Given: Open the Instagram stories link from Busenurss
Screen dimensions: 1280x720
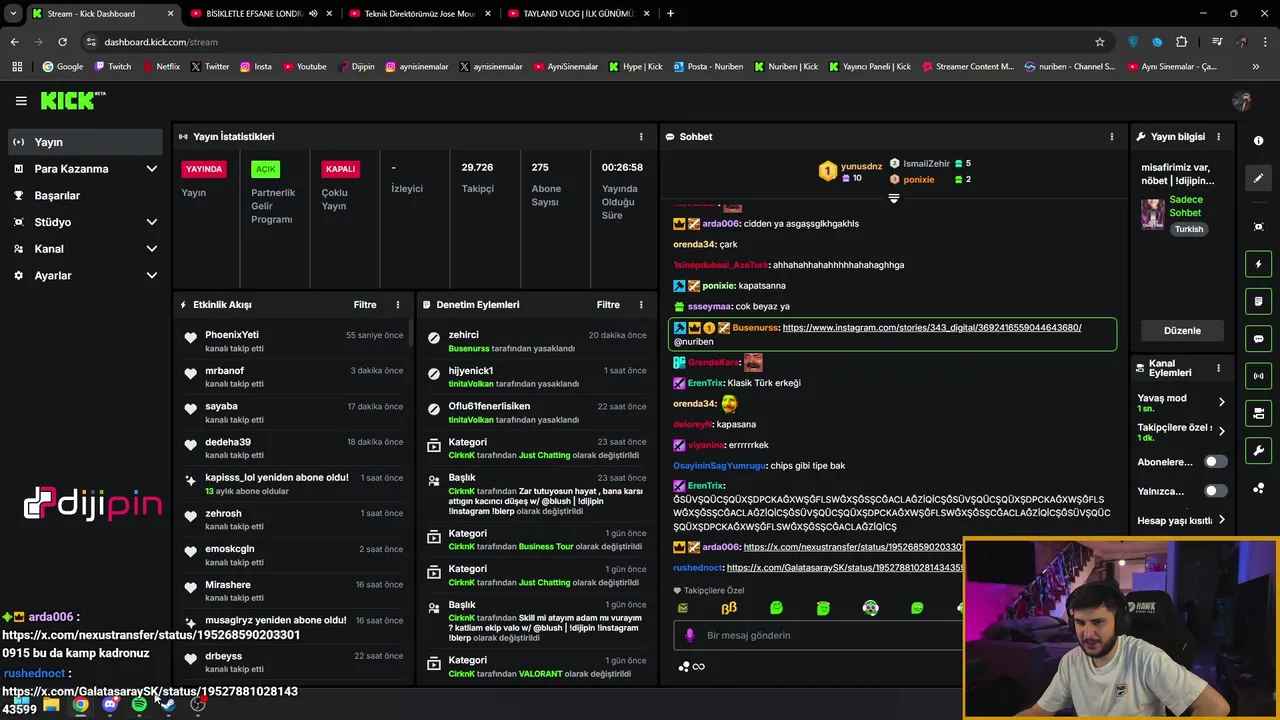Looking at the screenshot, I should coord(932,328).
